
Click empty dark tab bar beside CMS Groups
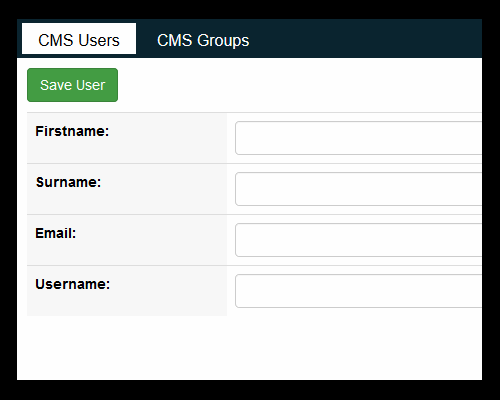click(x=367, y=39)
